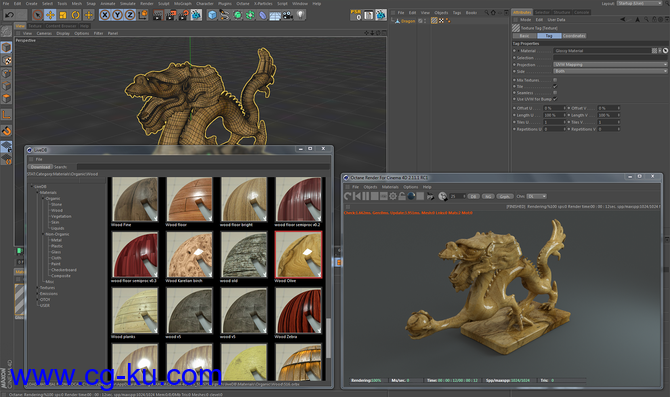
Task: Toggle Dragon object visibility dots
Action: tap(425, 21)
